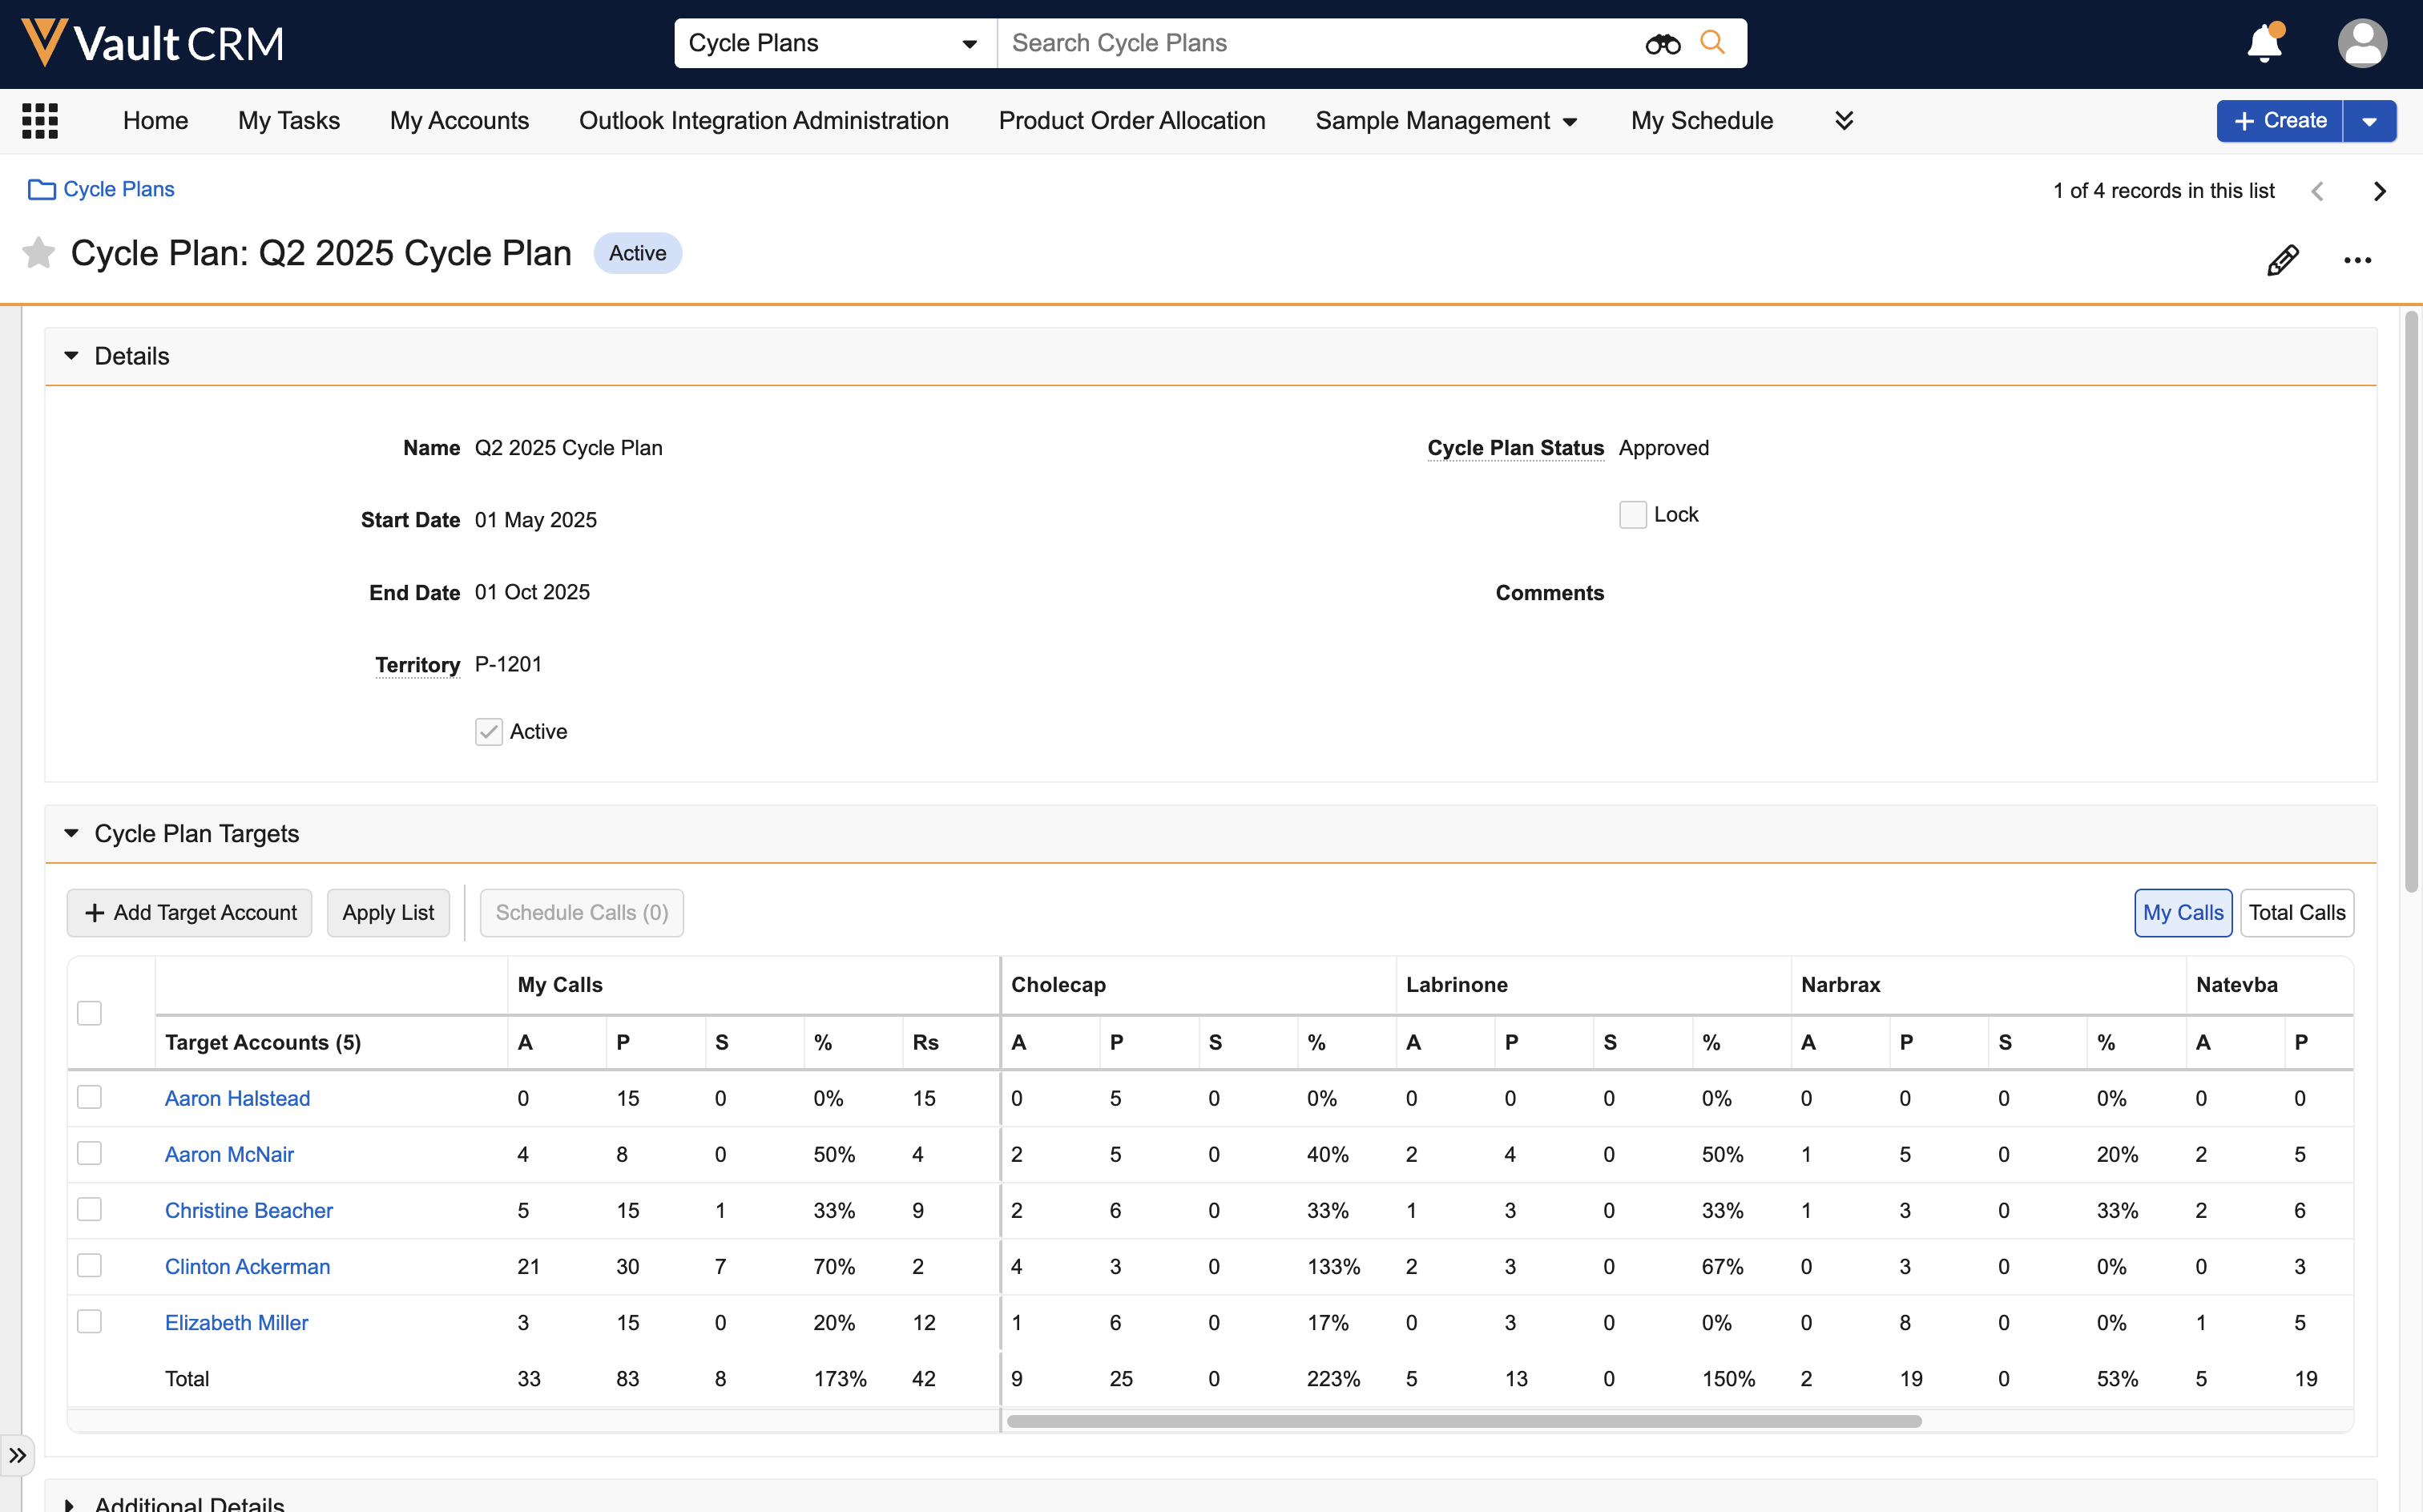Viewport: 2423px width, 1512px height.
Task: Open the user profile avatar
Action: click(x=2362, y=44)
